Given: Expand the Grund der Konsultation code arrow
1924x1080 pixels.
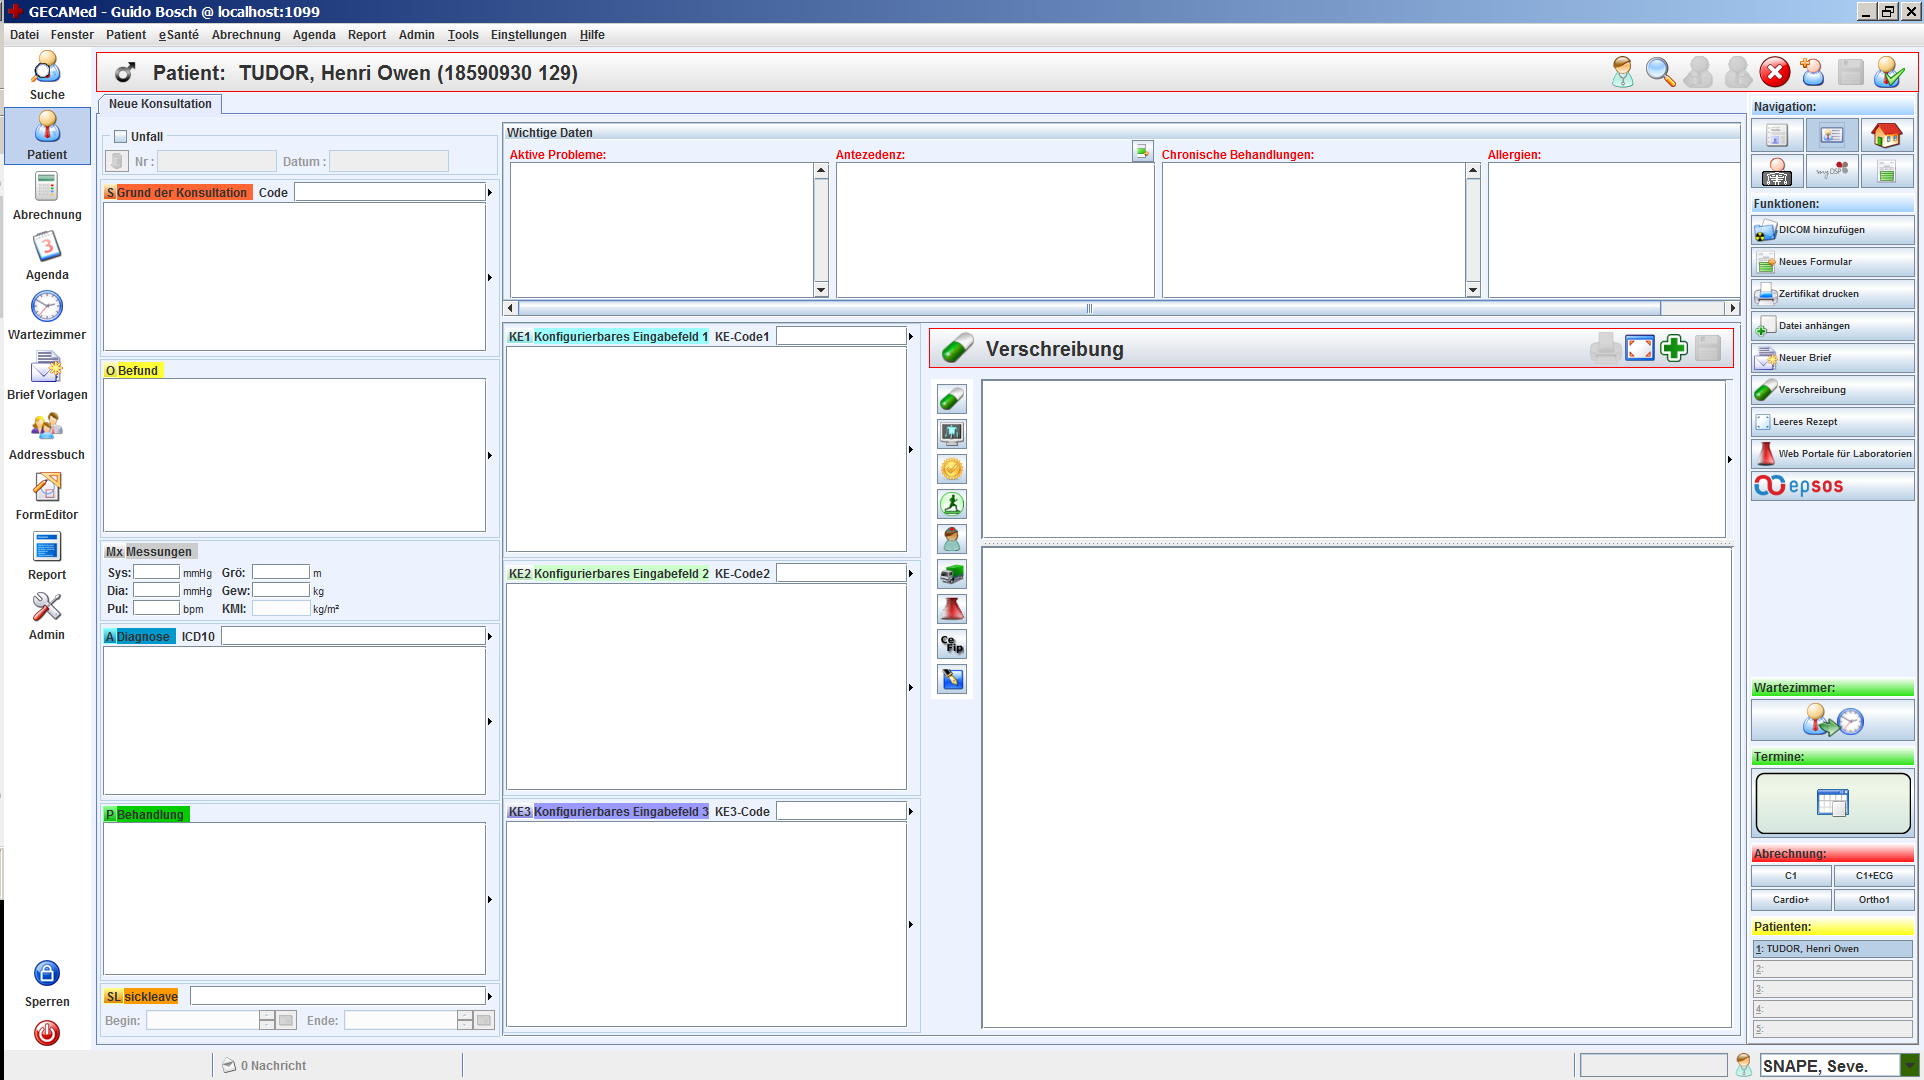Looking at the screenshot, I should point(490,192).
